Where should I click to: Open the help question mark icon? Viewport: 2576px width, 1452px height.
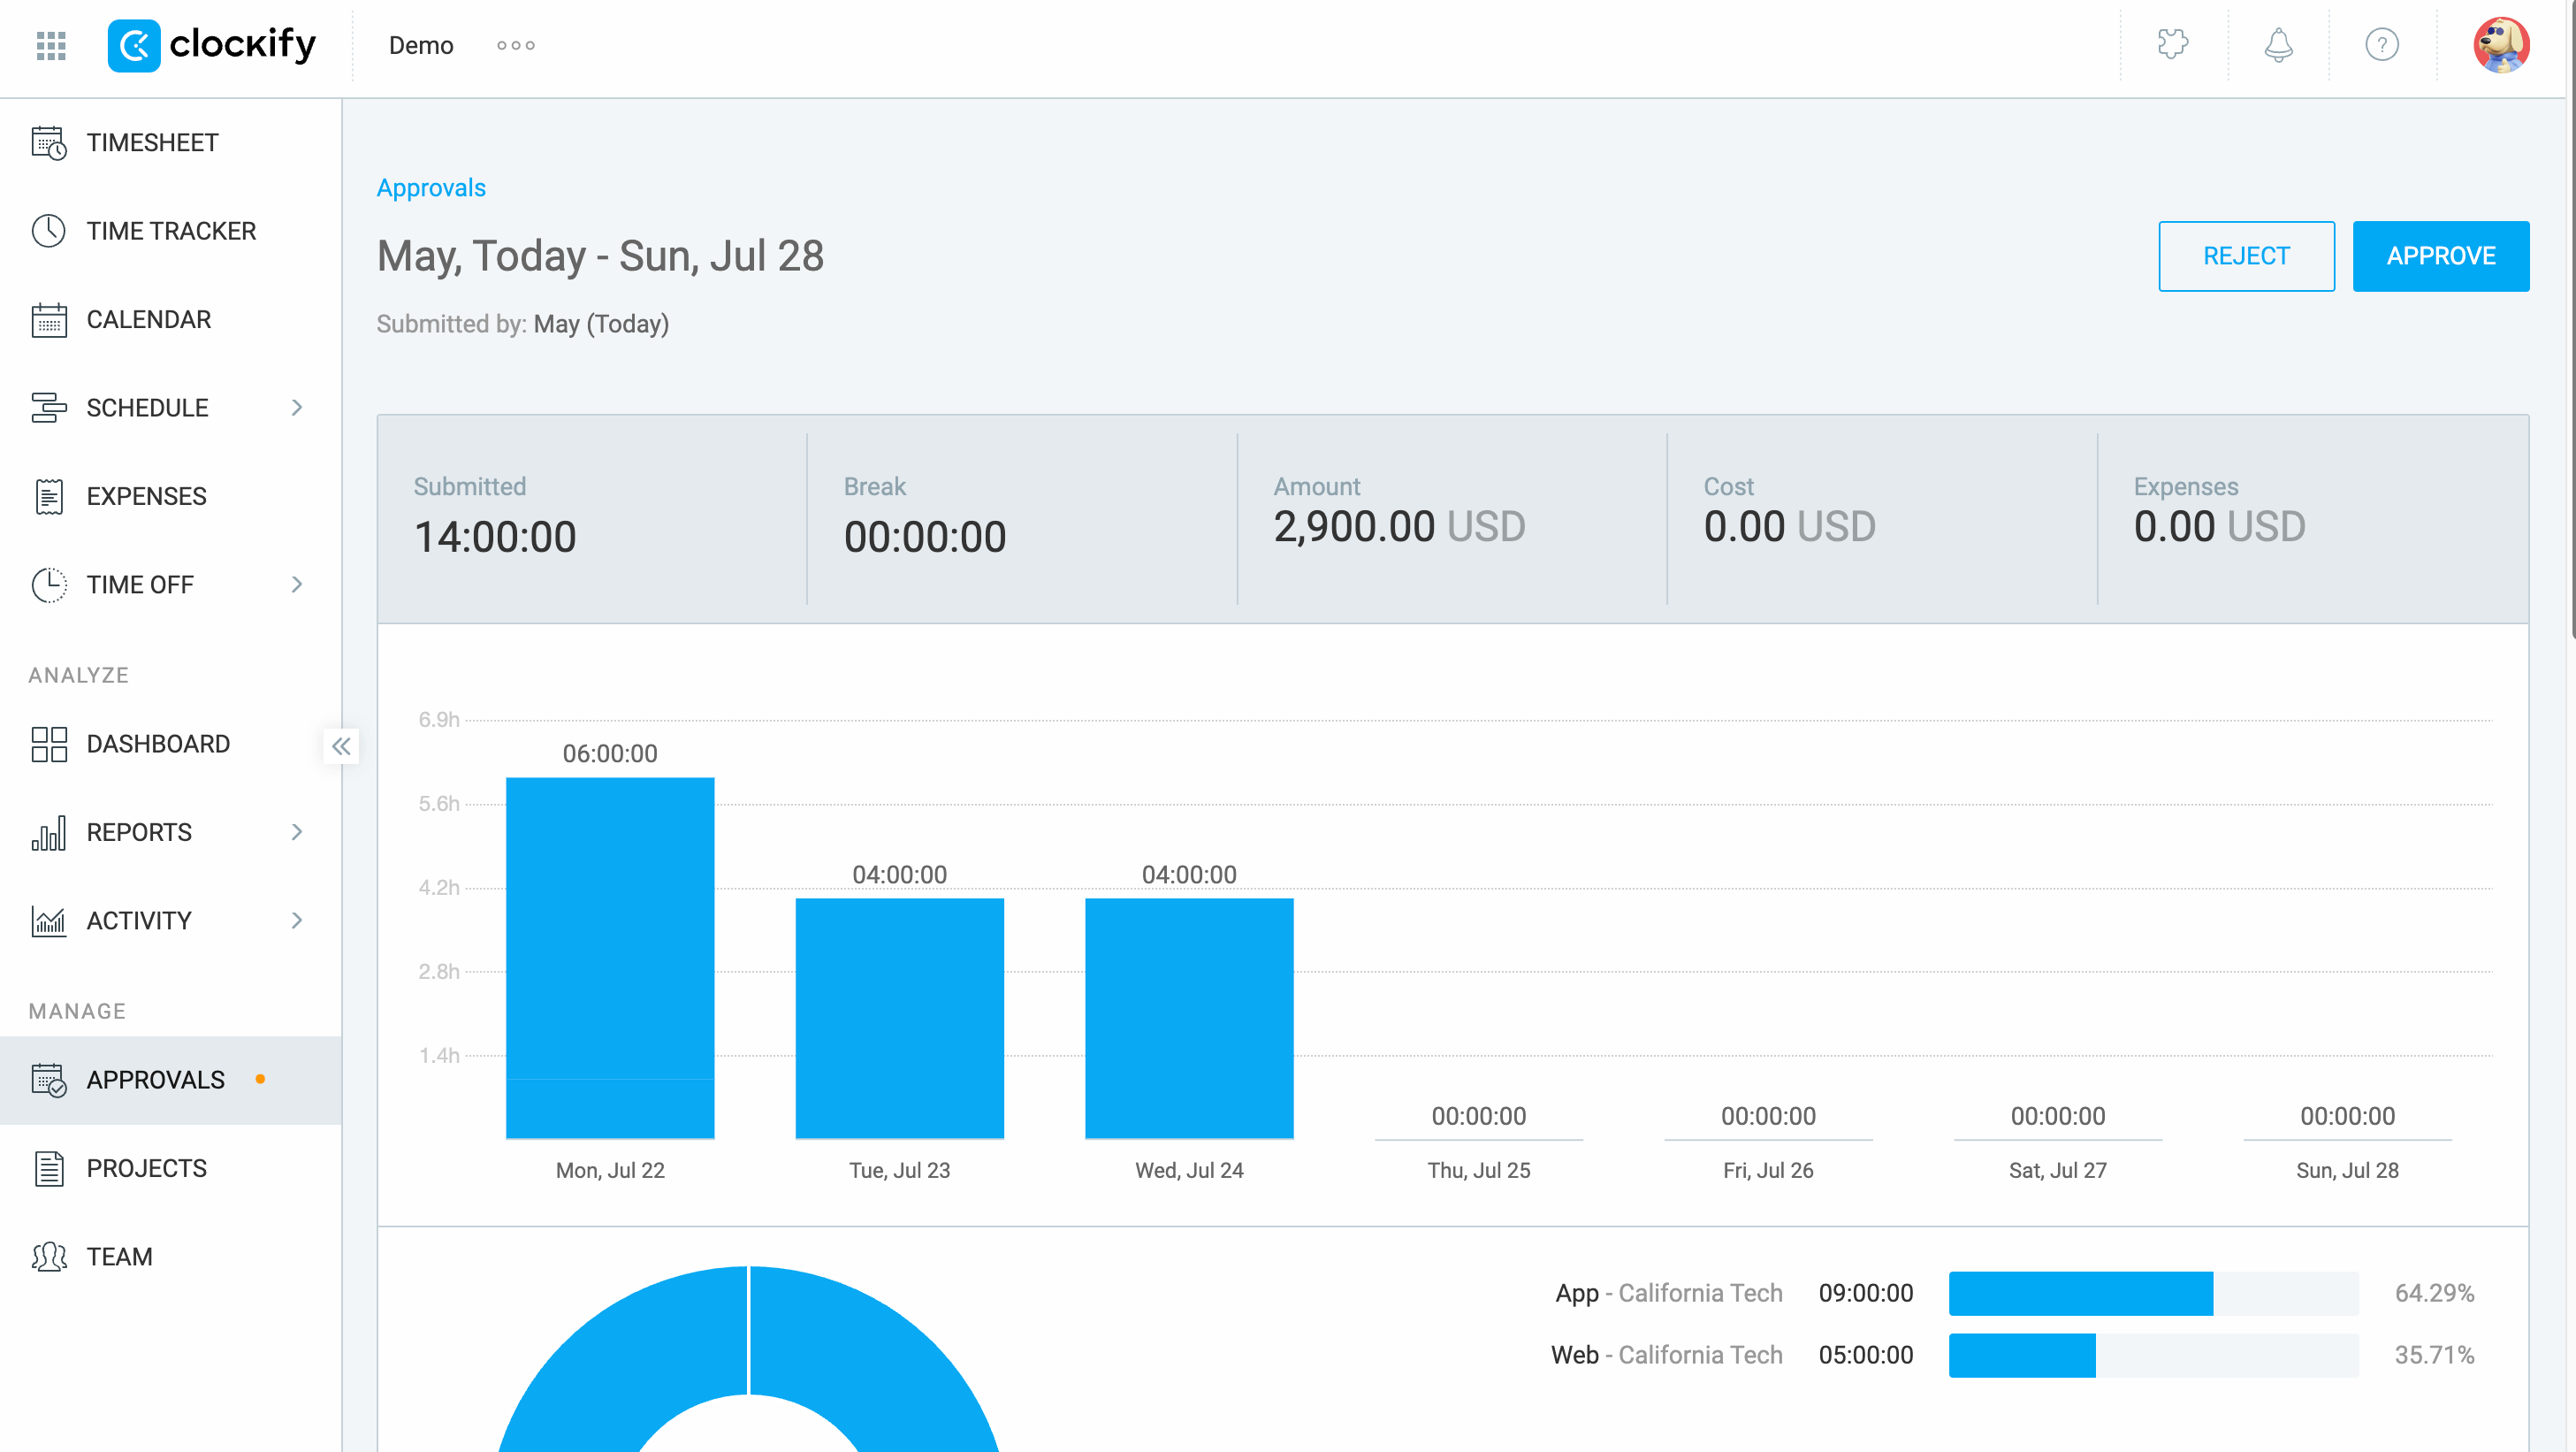tap(2382, 45)
